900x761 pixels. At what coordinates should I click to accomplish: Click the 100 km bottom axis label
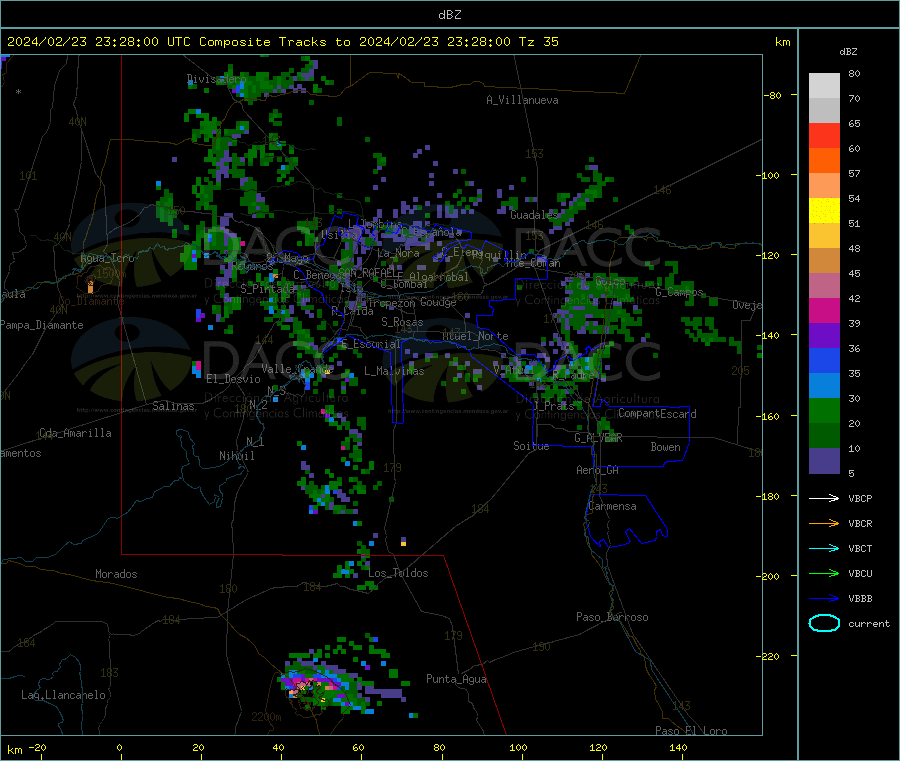point(518,748)
